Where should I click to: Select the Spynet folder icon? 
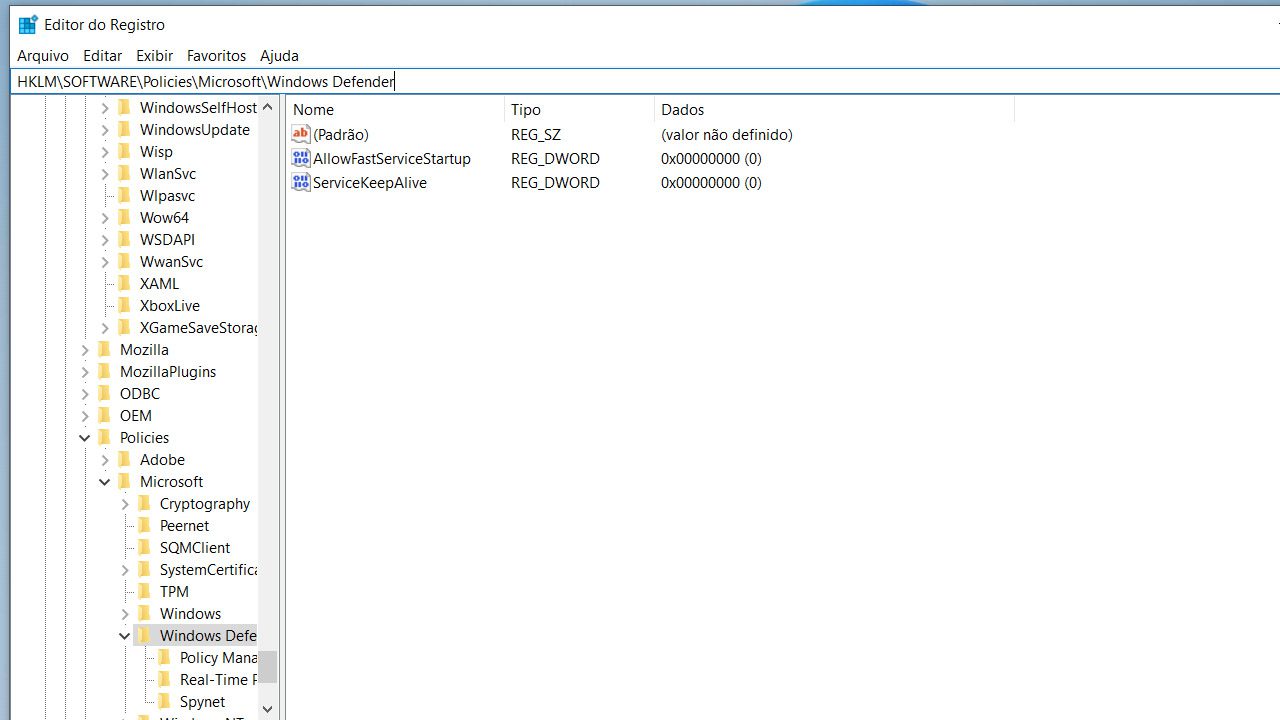[164, 701]
